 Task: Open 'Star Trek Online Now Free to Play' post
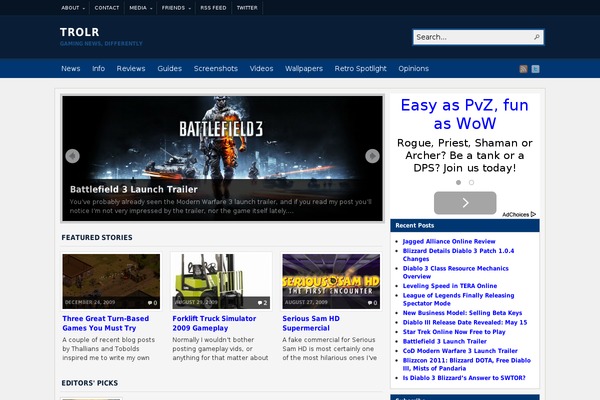(x=454, y=332)
